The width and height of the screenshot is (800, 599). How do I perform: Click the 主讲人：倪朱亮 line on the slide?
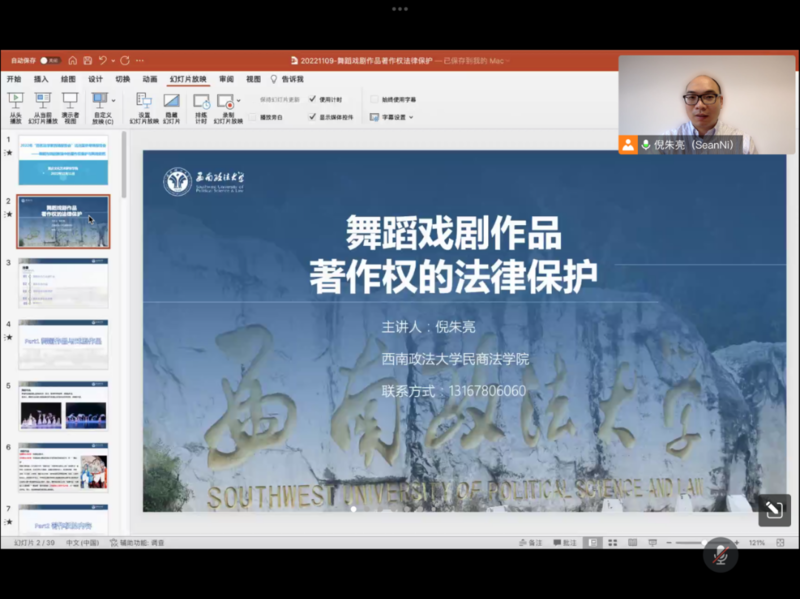click(x=429, y=327)
